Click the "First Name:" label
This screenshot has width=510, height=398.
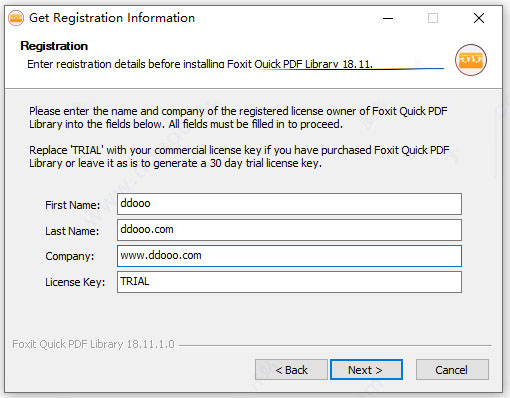(x=73, y=205)
